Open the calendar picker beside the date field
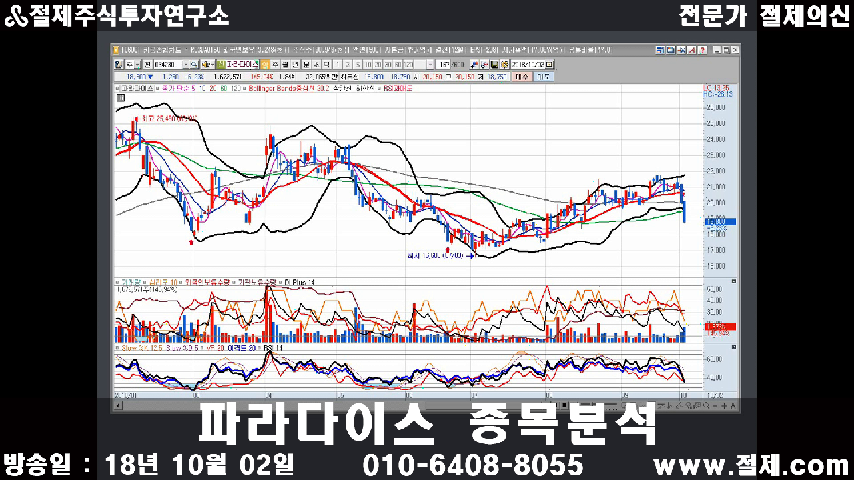This screenshot has height=480, width=854. click(x=550, y=64)
